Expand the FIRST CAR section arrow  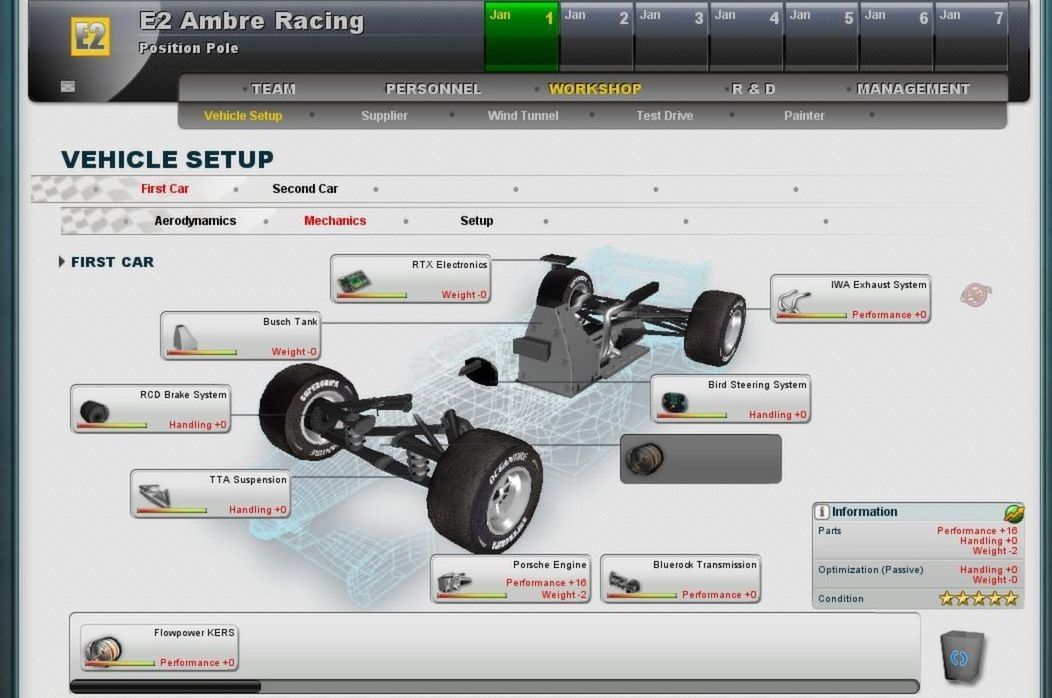[62, 262]
